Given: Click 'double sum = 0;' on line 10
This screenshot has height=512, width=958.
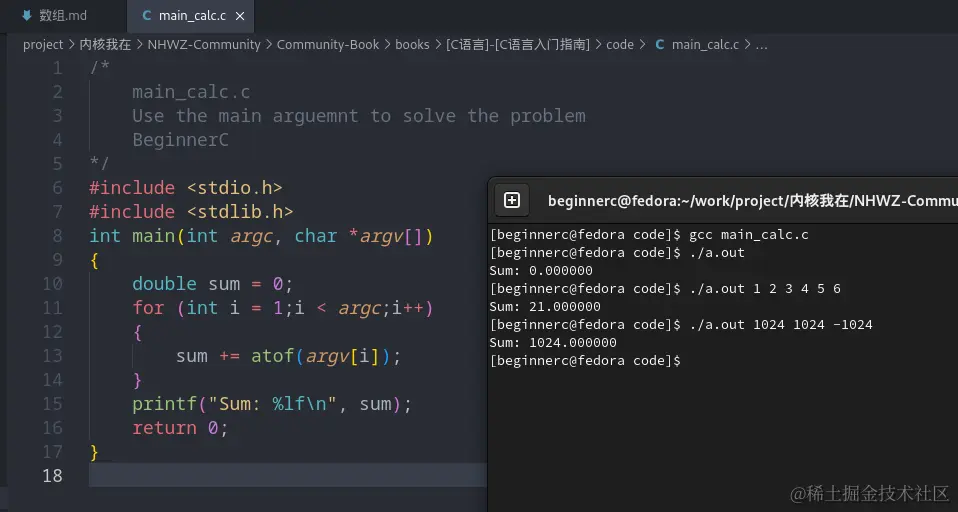Looking at the screenshot, I should click(213, 284).
